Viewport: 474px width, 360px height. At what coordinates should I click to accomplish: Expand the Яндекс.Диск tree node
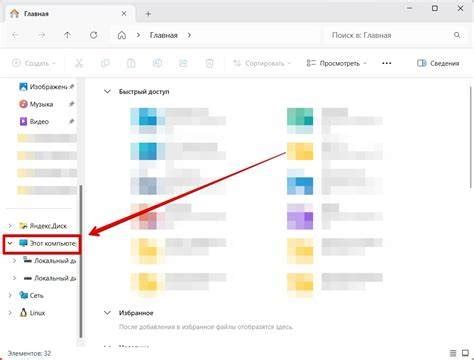[x=10, y=226]
